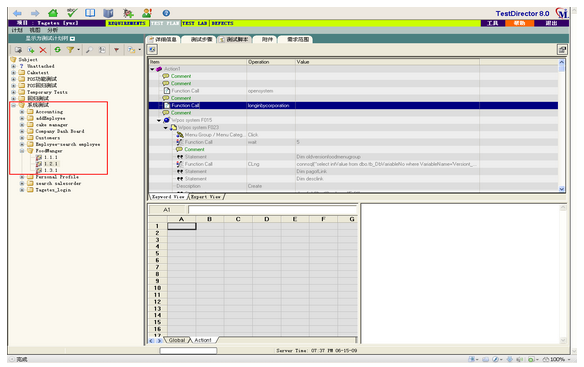584x367 pixels.
Task: Switch to the TEST LAB module tab
Action: point(195,23)
